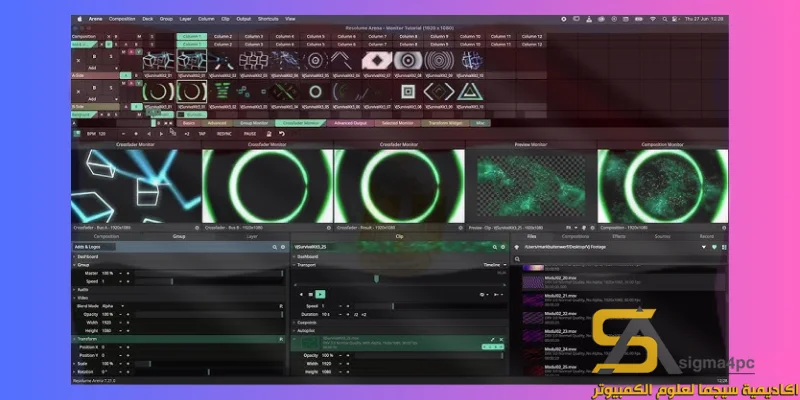Adjust the group Scale slider
Viewport: 800px width, 400px height.
coord(209,364)
